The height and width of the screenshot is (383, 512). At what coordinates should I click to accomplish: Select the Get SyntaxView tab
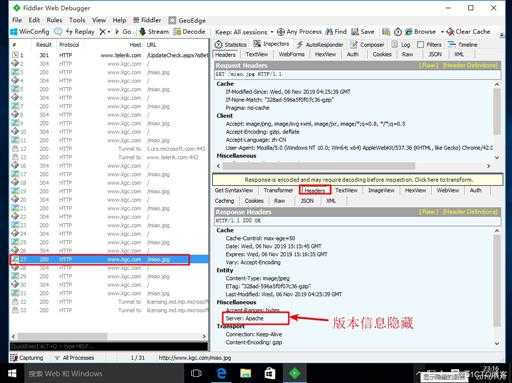234,190
